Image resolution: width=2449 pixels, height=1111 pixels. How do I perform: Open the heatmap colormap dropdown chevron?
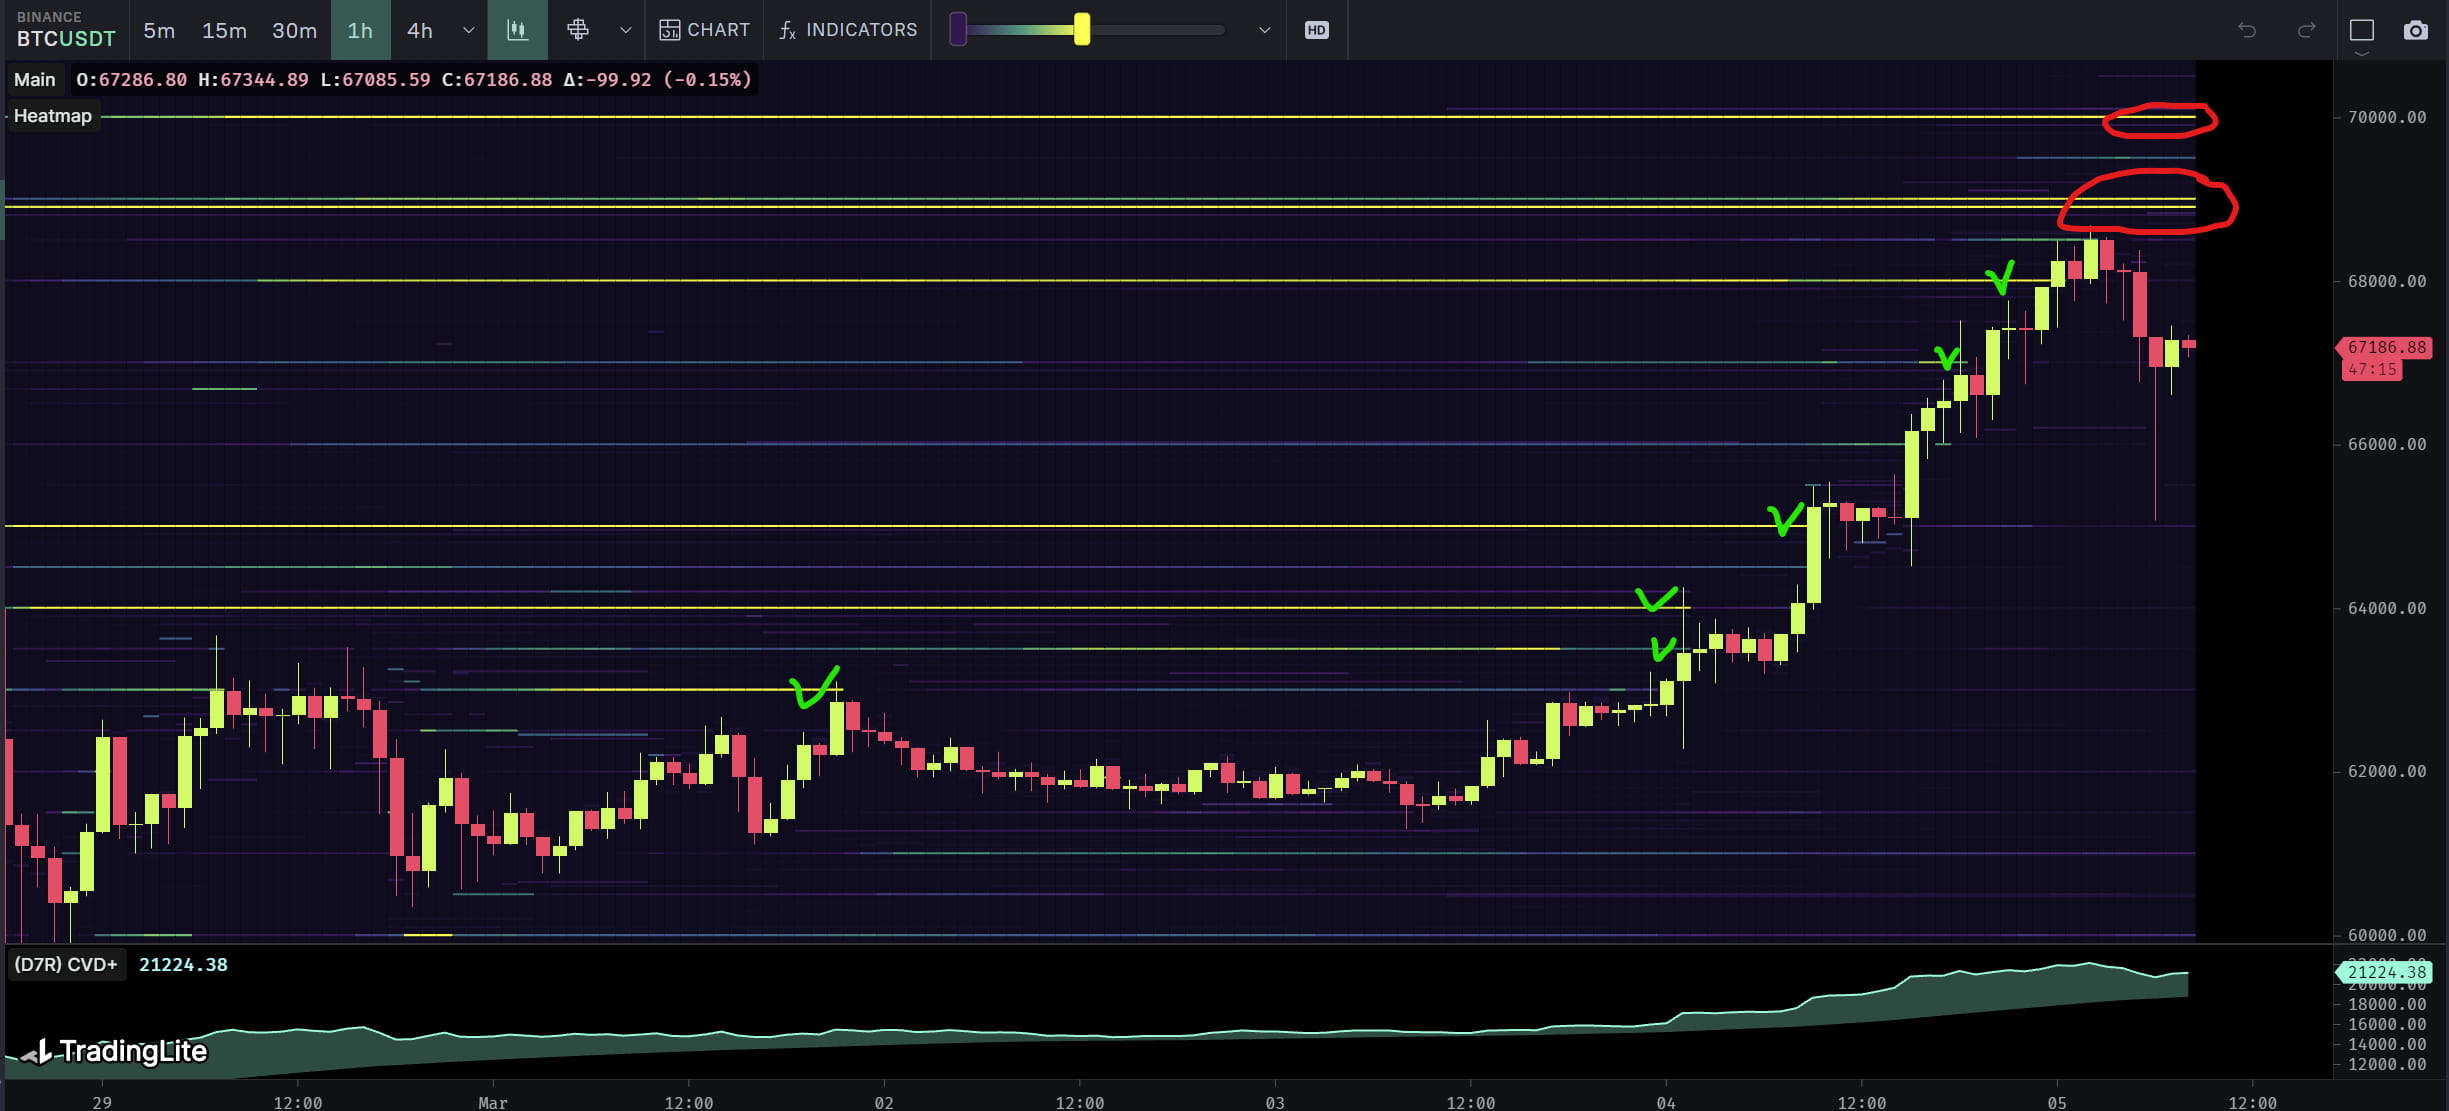[1264, 30]
